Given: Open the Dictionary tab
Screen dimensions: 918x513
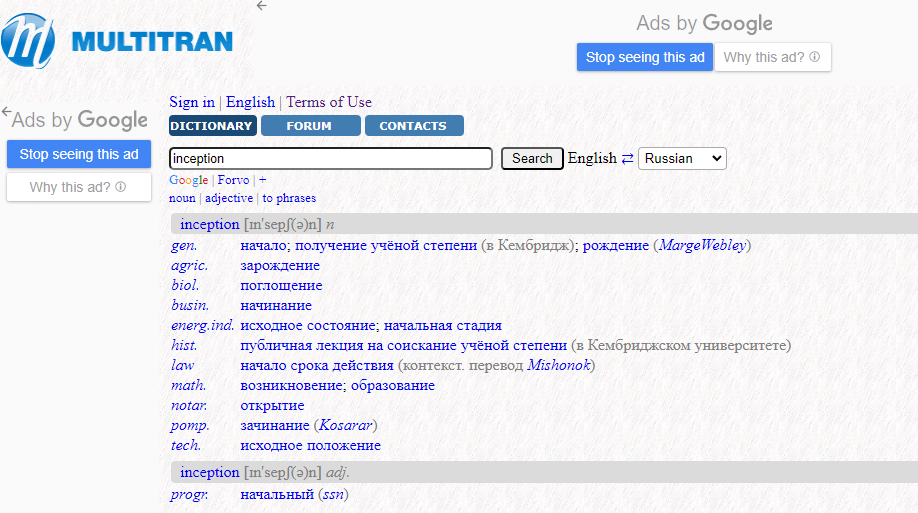Looking at the screenshot, I should point(211,126).
